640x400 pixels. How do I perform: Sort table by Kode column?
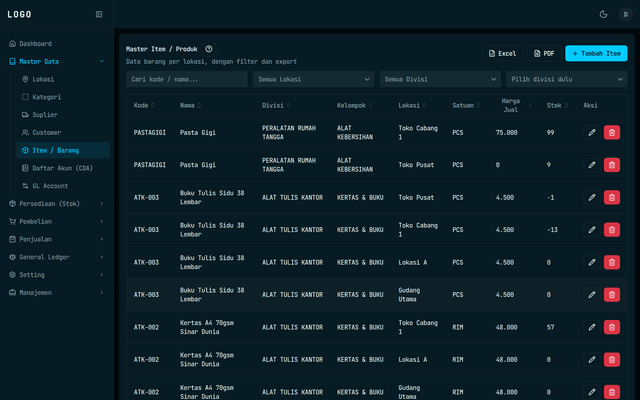point(144,105)
